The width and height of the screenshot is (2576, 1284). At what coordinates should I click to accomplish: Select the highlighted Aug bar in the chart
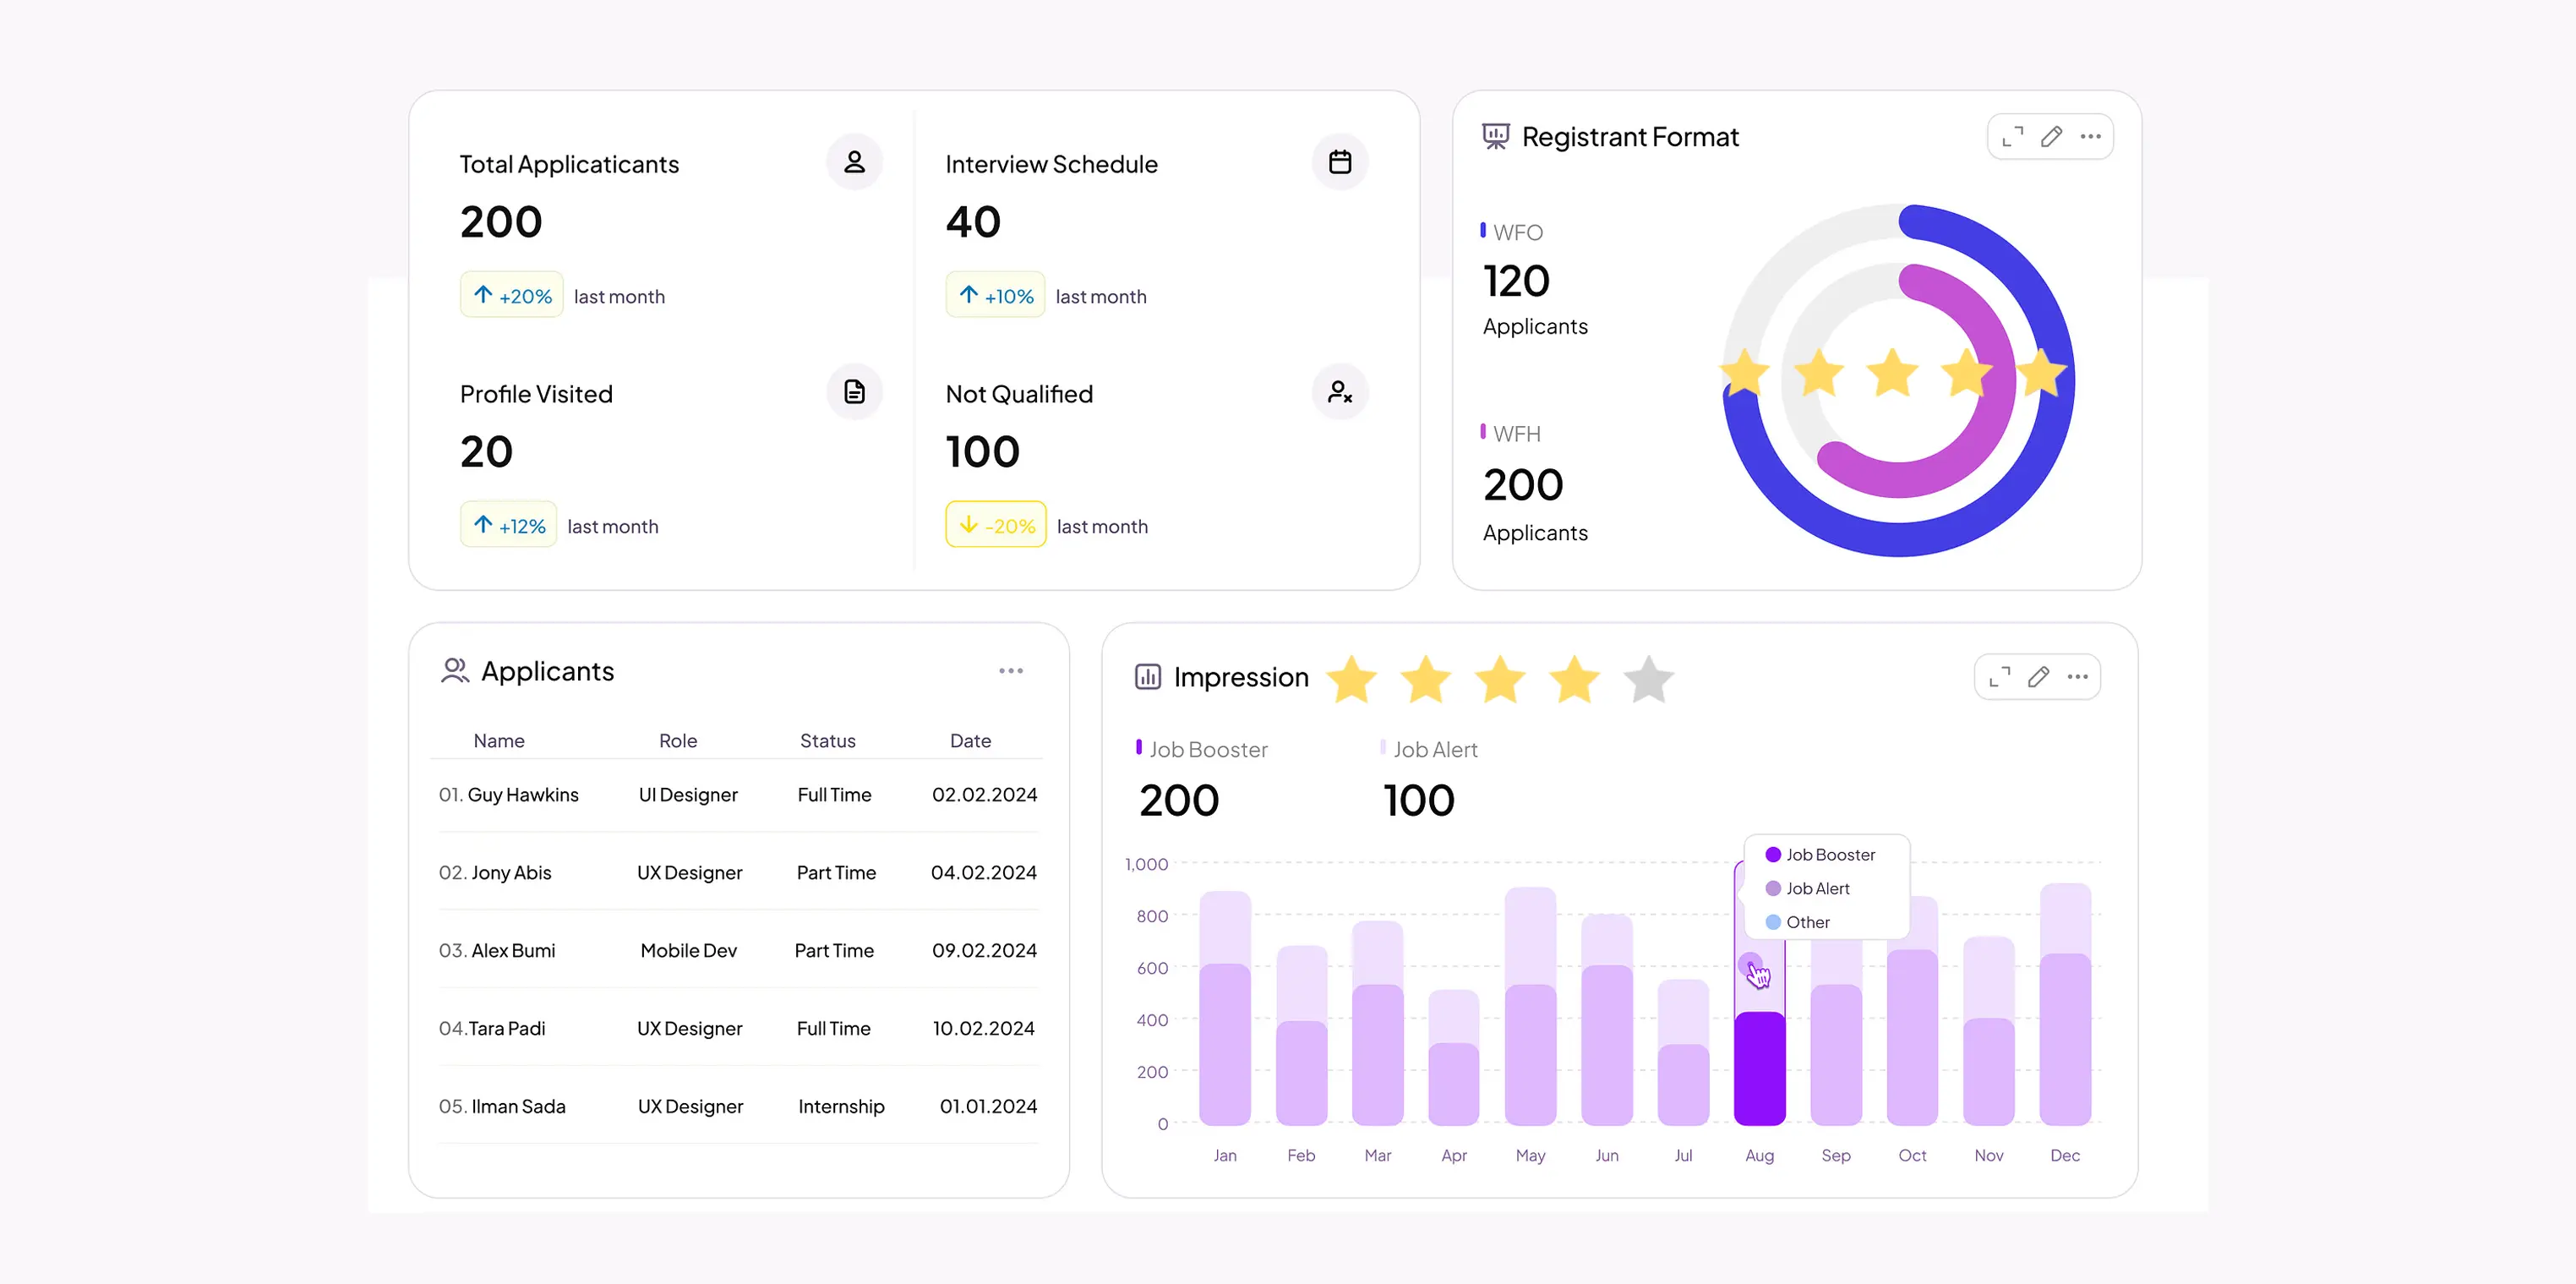point(1758,1067)
